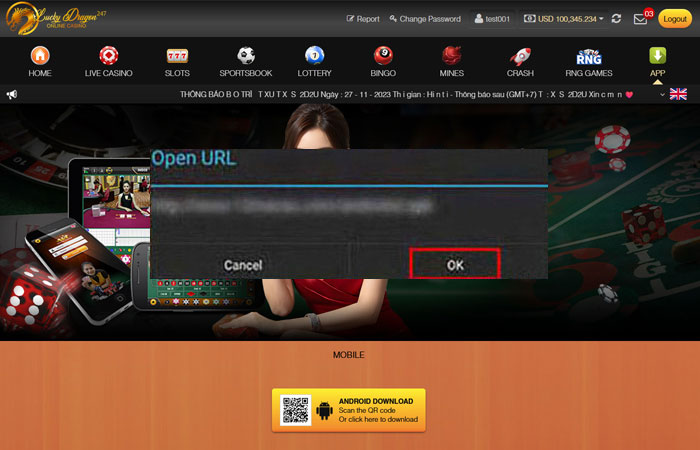Switch language using the UK flag

[678, 94]
